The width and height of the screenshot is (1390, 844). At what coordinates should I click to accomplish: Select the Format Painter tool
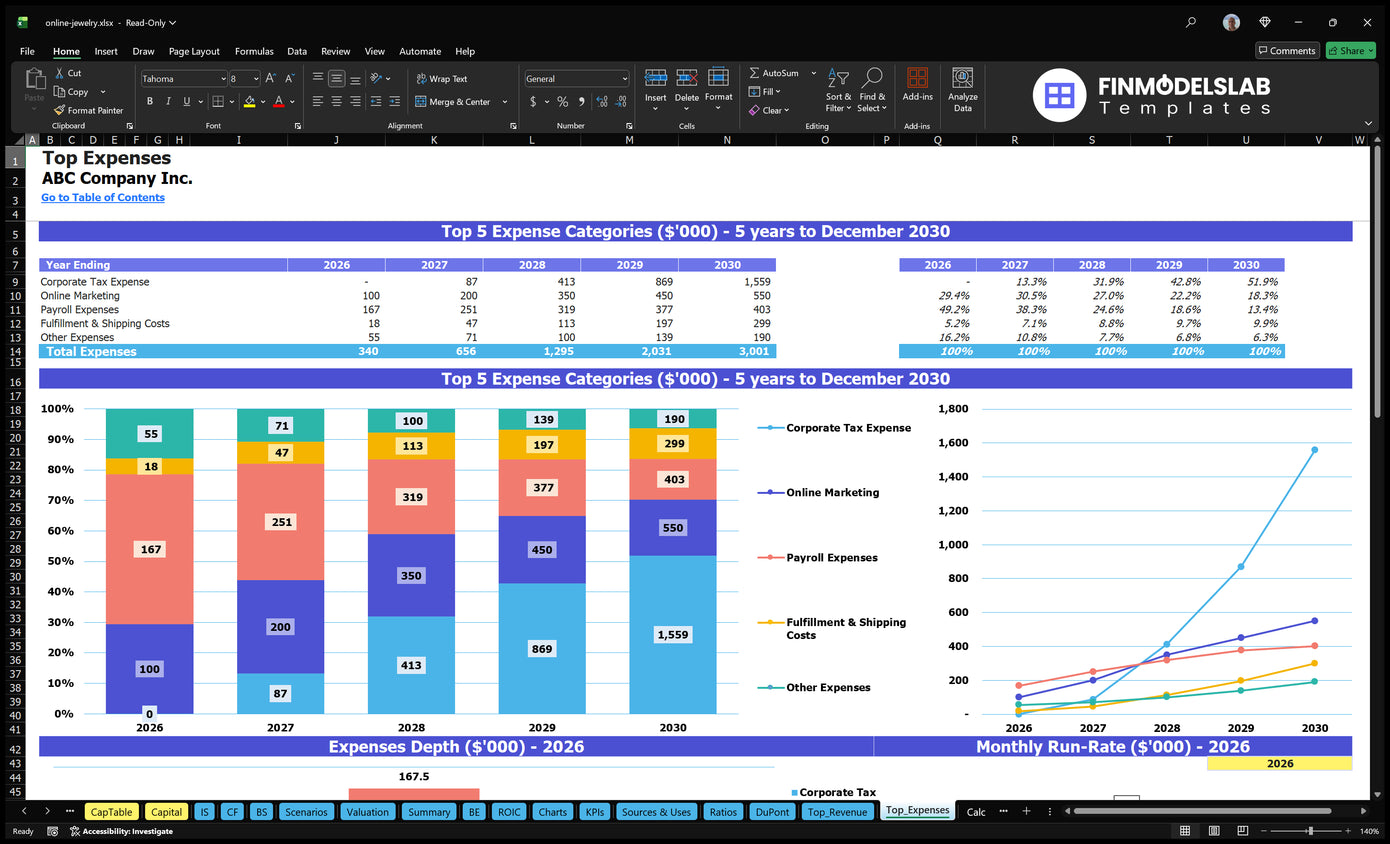pos(89,110)
